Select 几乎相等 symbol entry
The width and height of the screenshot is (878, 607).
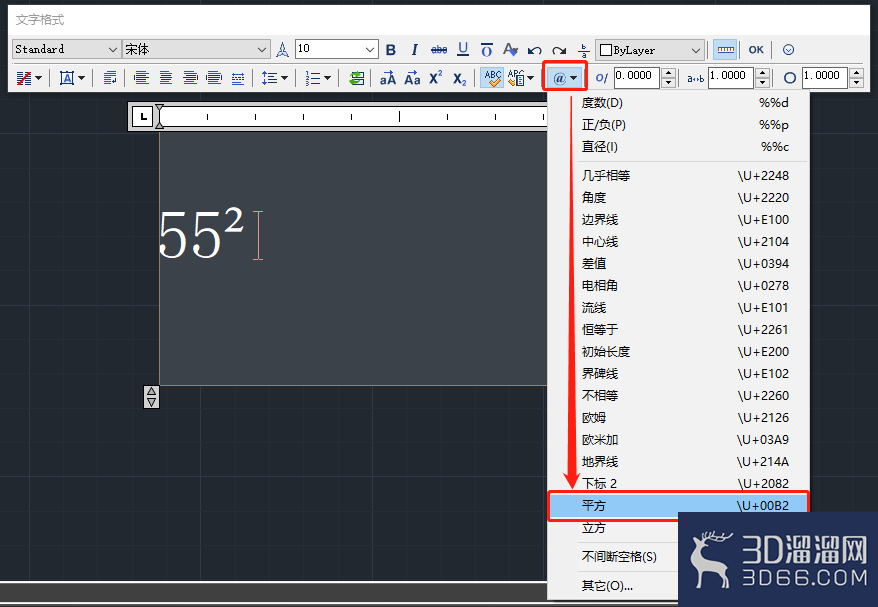click(x=679, y=176)
